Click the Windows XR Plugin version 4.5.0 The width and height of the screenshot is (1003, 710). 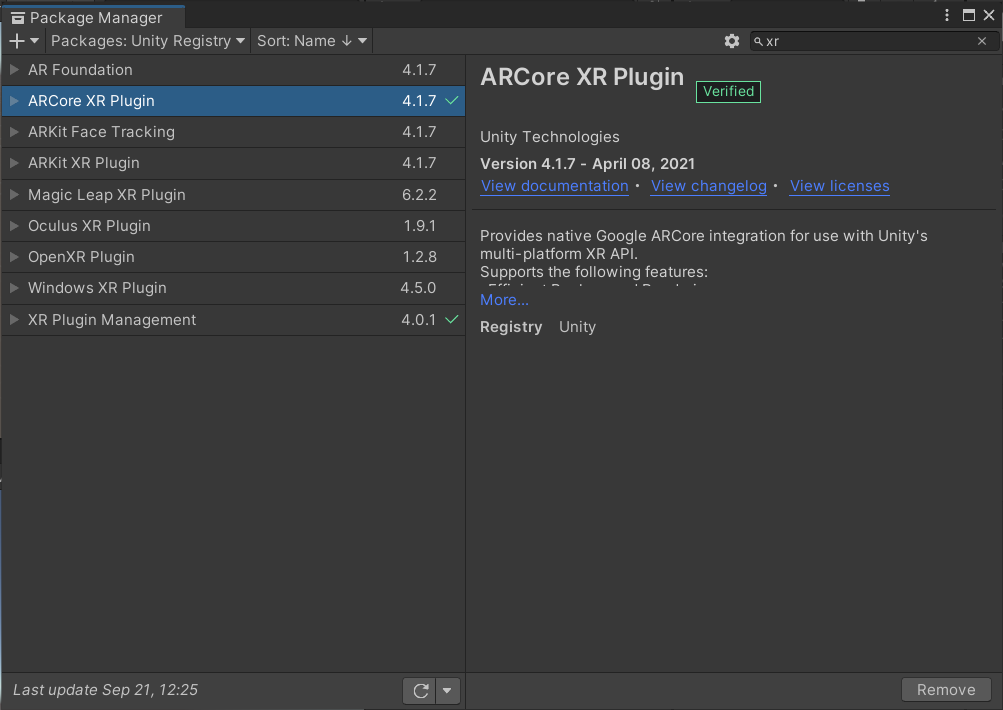(x=418, y=288)
